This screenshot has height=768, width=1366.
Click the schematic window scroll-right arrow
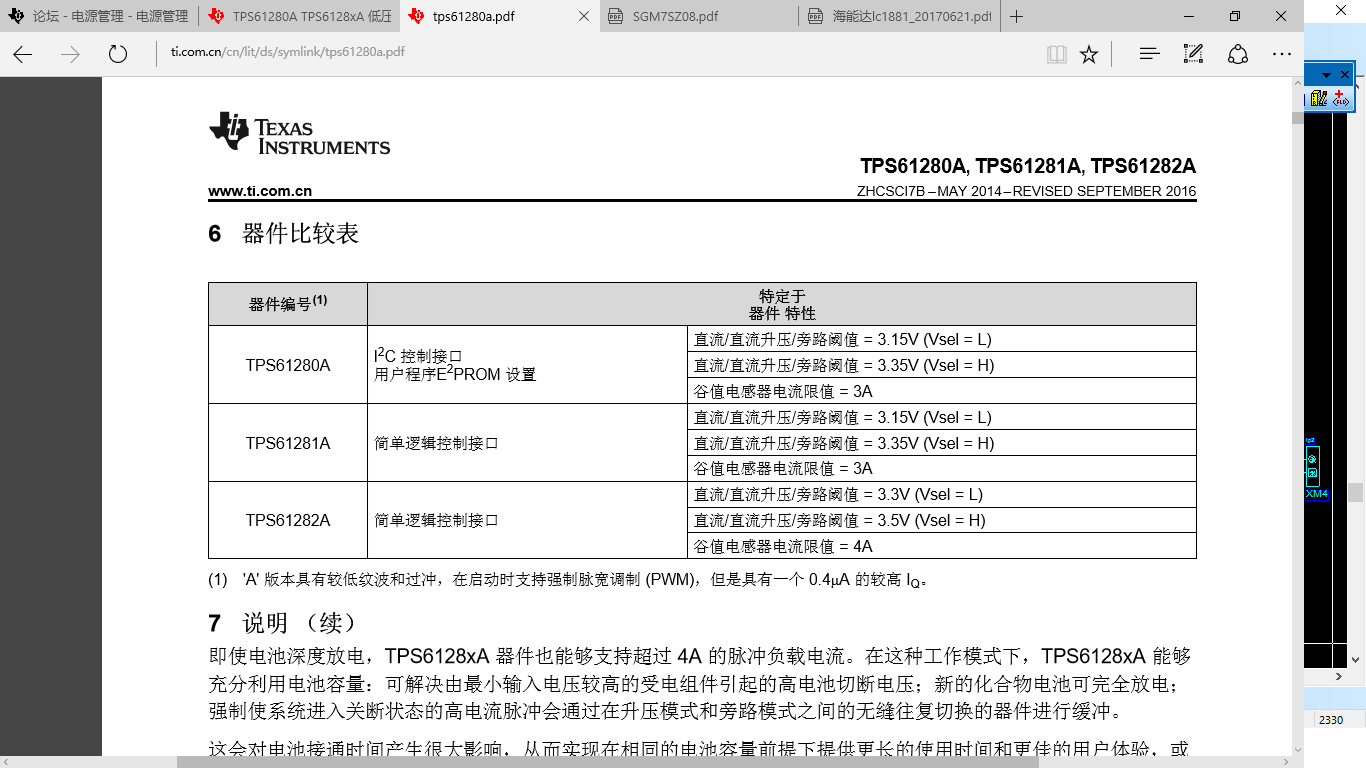1338,677
